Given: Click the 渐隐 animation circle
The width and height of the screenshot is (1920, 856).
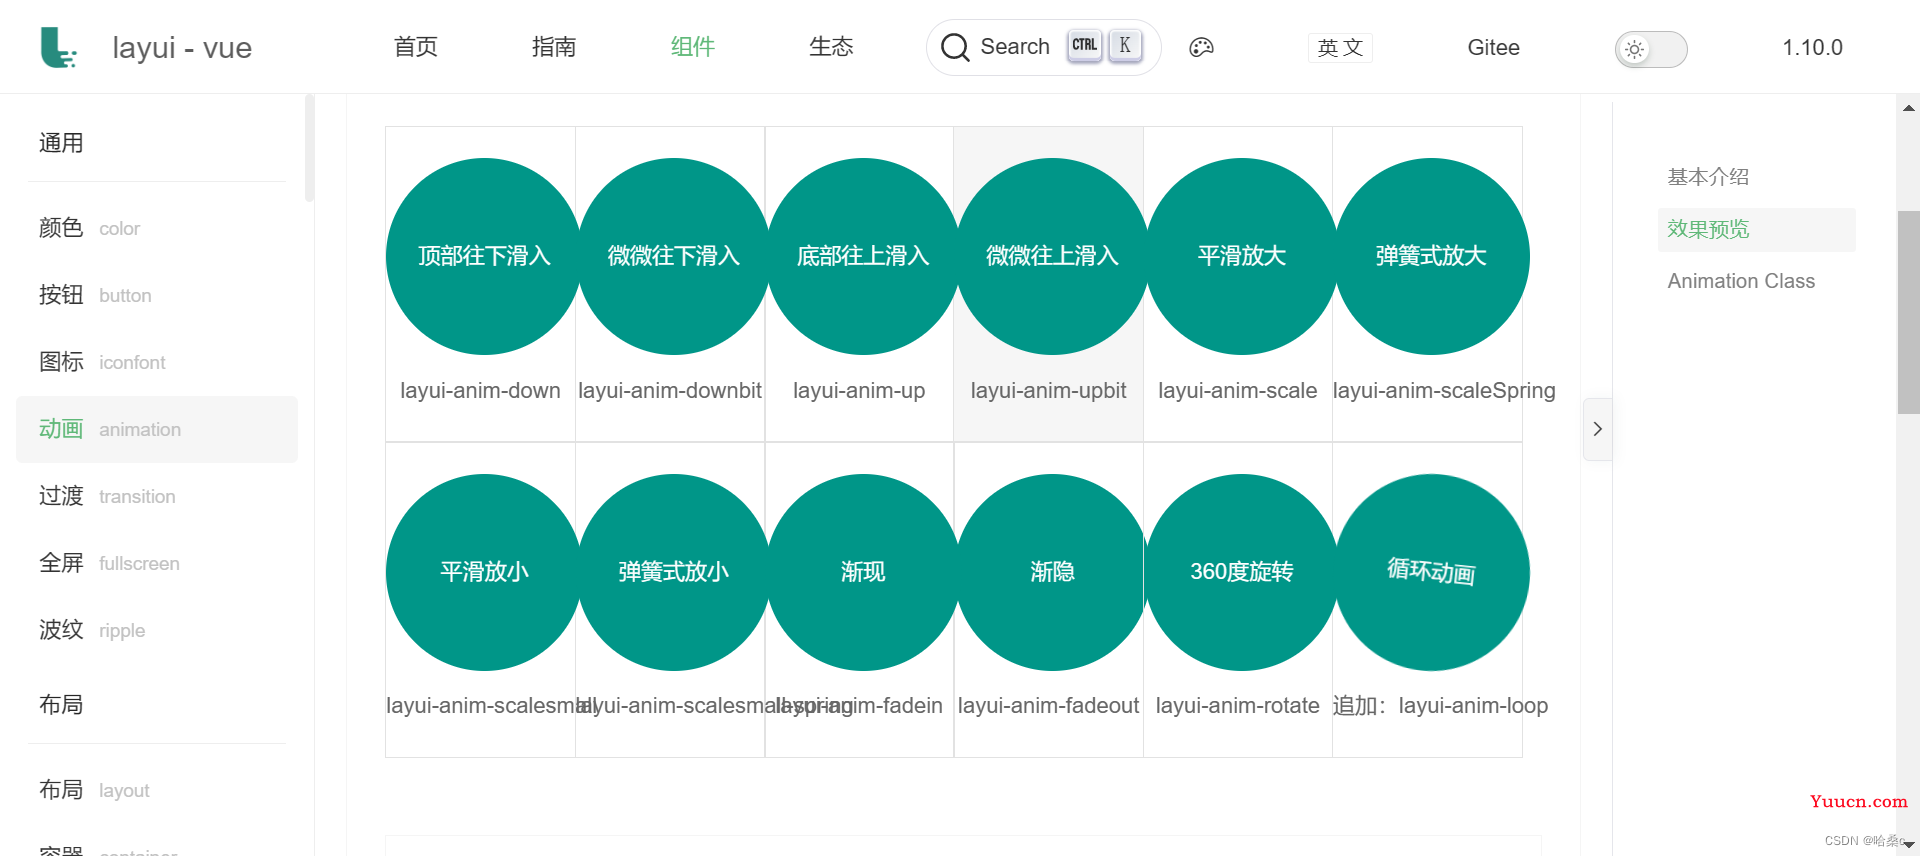Looking at the screenshot, I should tap(1052, 572).
